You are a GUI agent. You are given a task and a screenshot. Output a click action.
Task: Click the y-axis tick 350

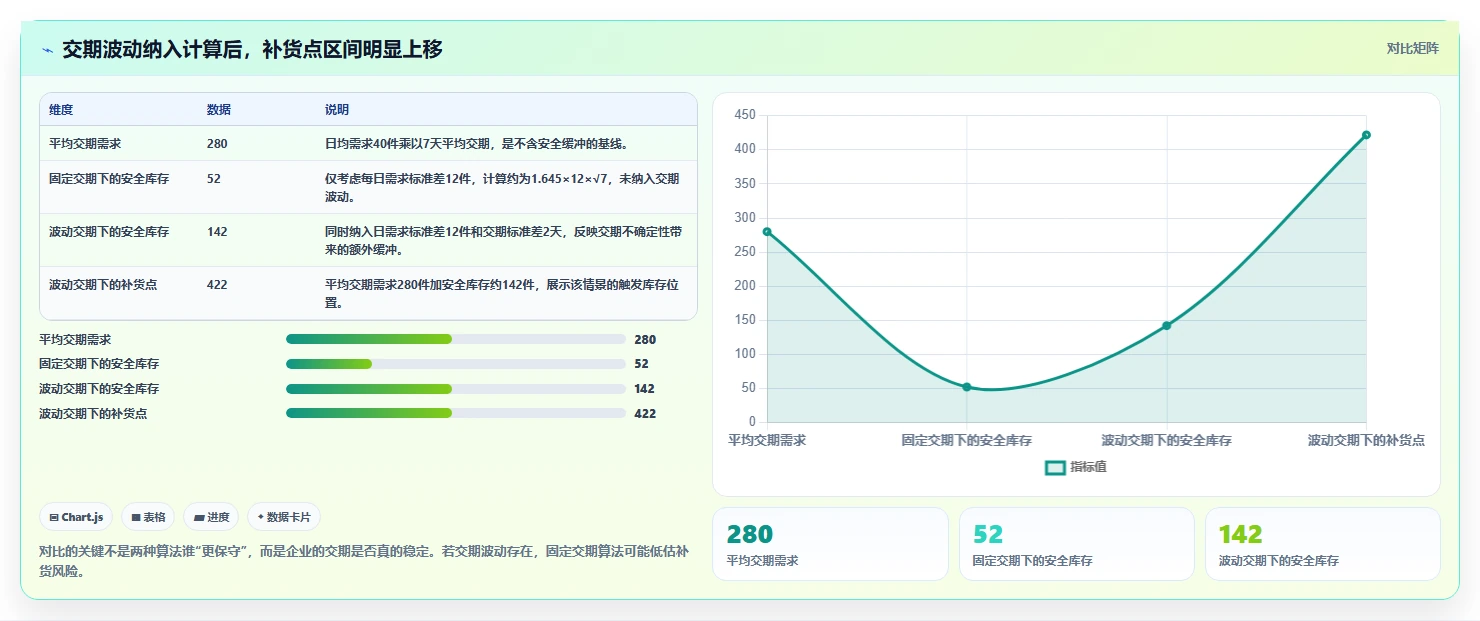744,183
